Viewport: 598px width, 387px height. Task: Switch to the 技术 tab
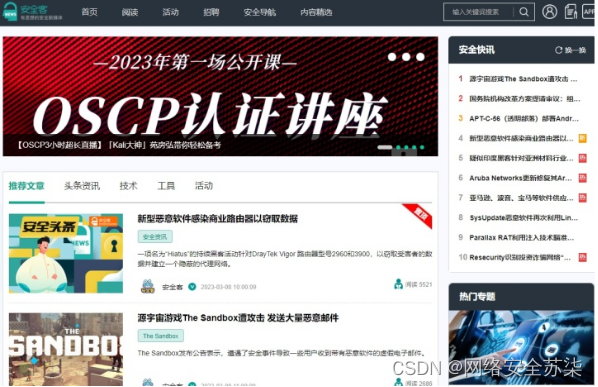click(x=128, y=186)
